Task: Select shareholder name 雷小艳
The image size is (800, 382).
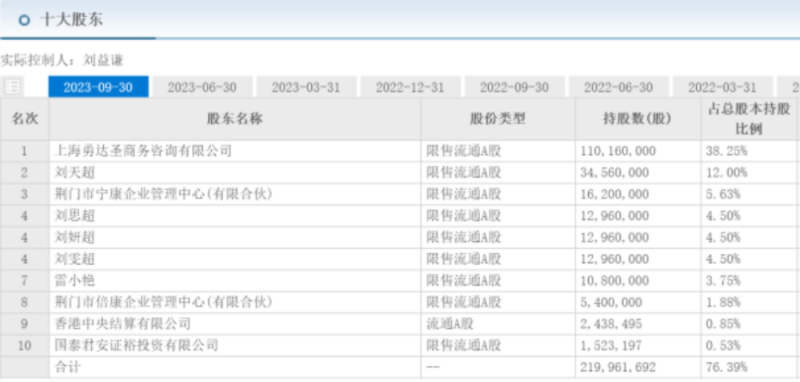Action: coord(75,281)
